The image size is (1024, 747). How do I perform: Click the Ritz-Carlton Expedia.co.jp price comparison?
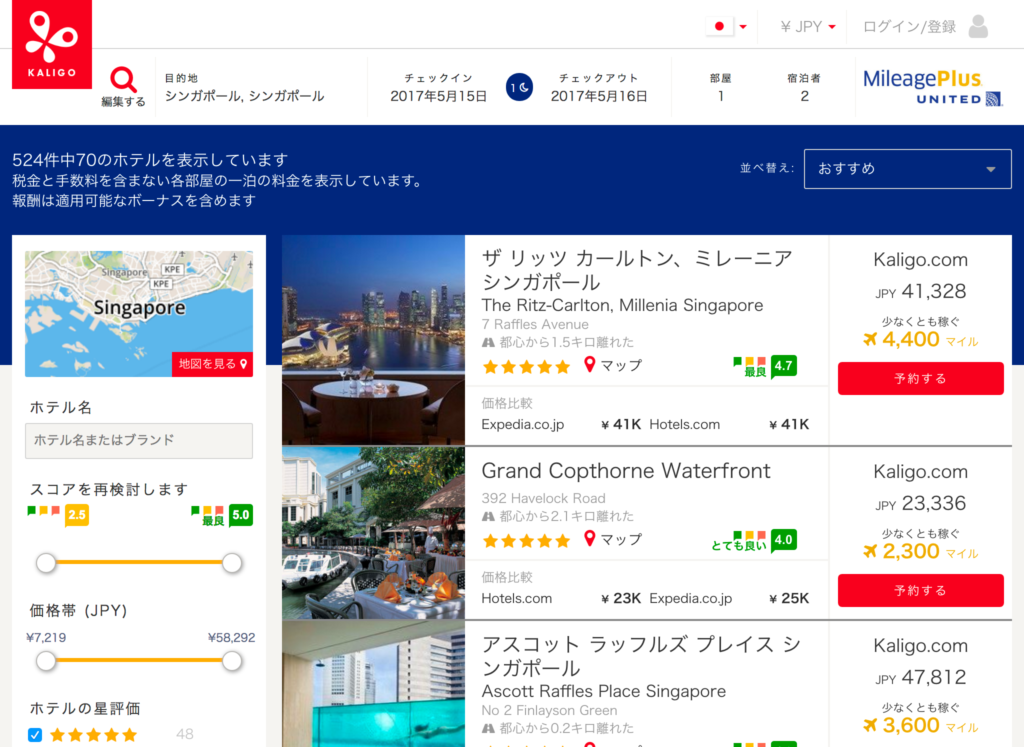561,424
